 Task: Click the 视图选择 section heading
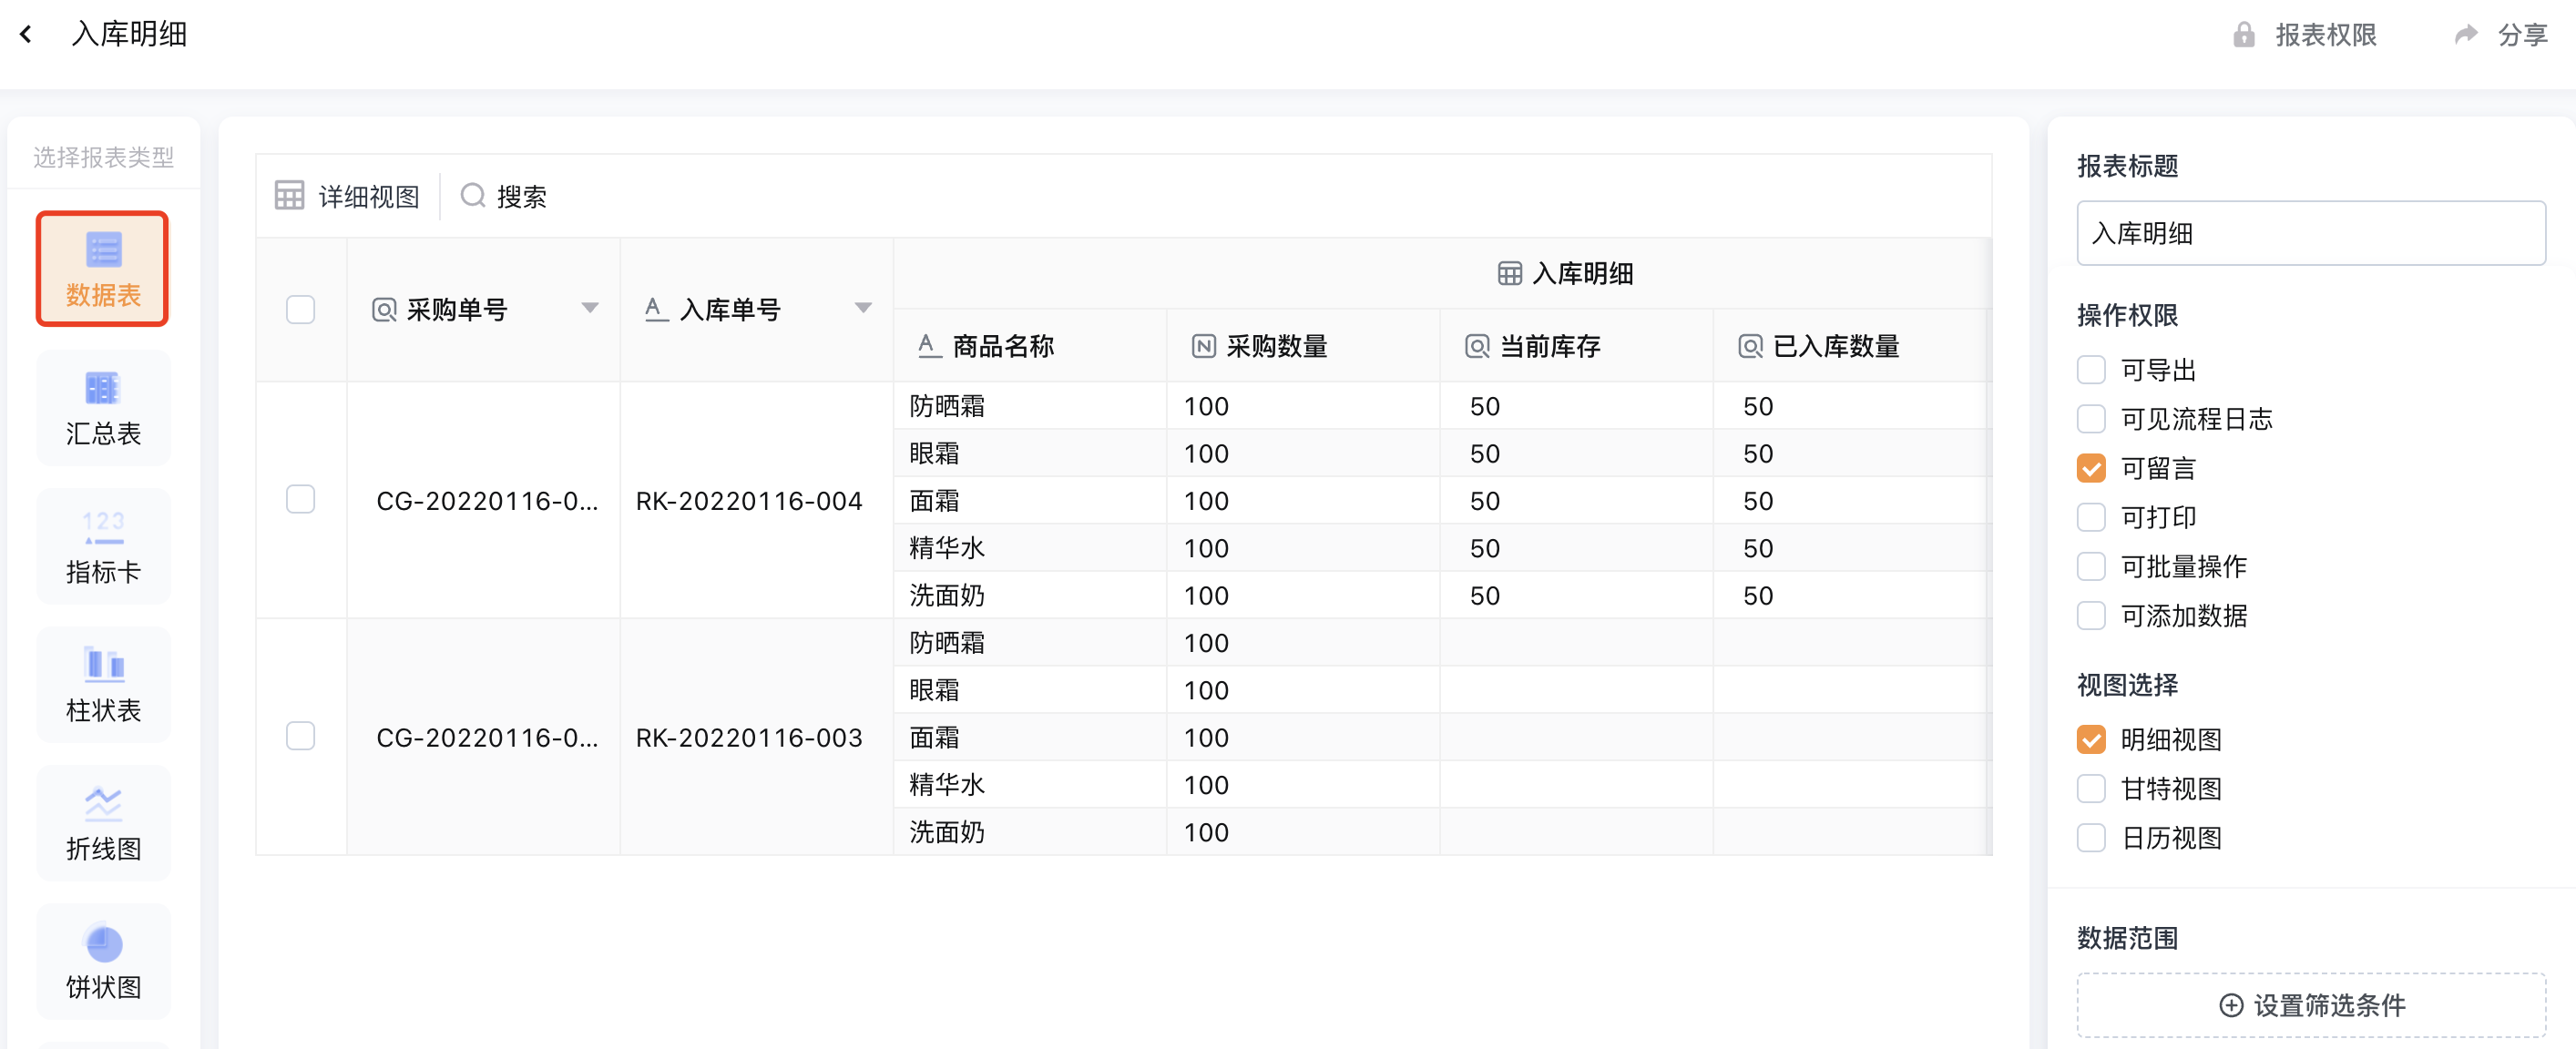click(x=2127, y=685)
